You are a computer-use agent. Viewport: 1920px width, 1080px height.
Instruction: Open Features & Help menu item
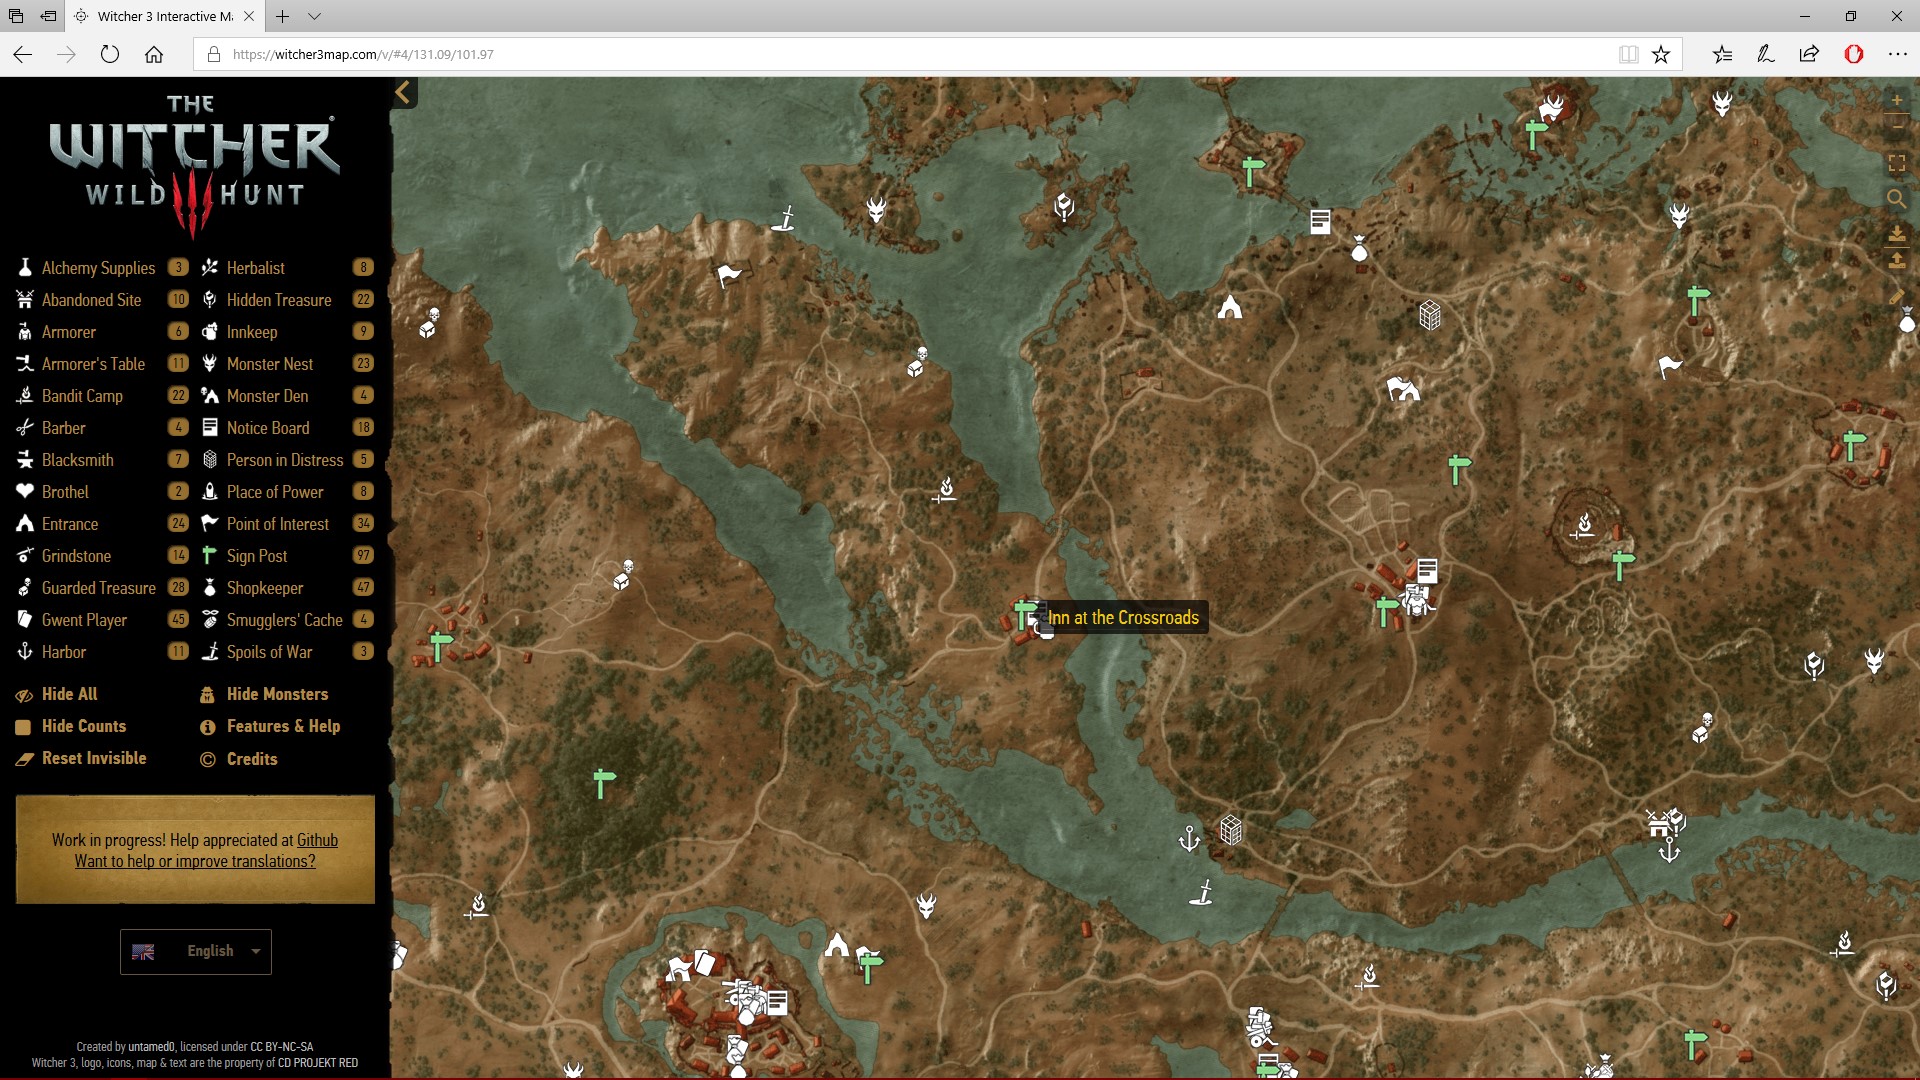pyautogui.click(x=282, y=726)
